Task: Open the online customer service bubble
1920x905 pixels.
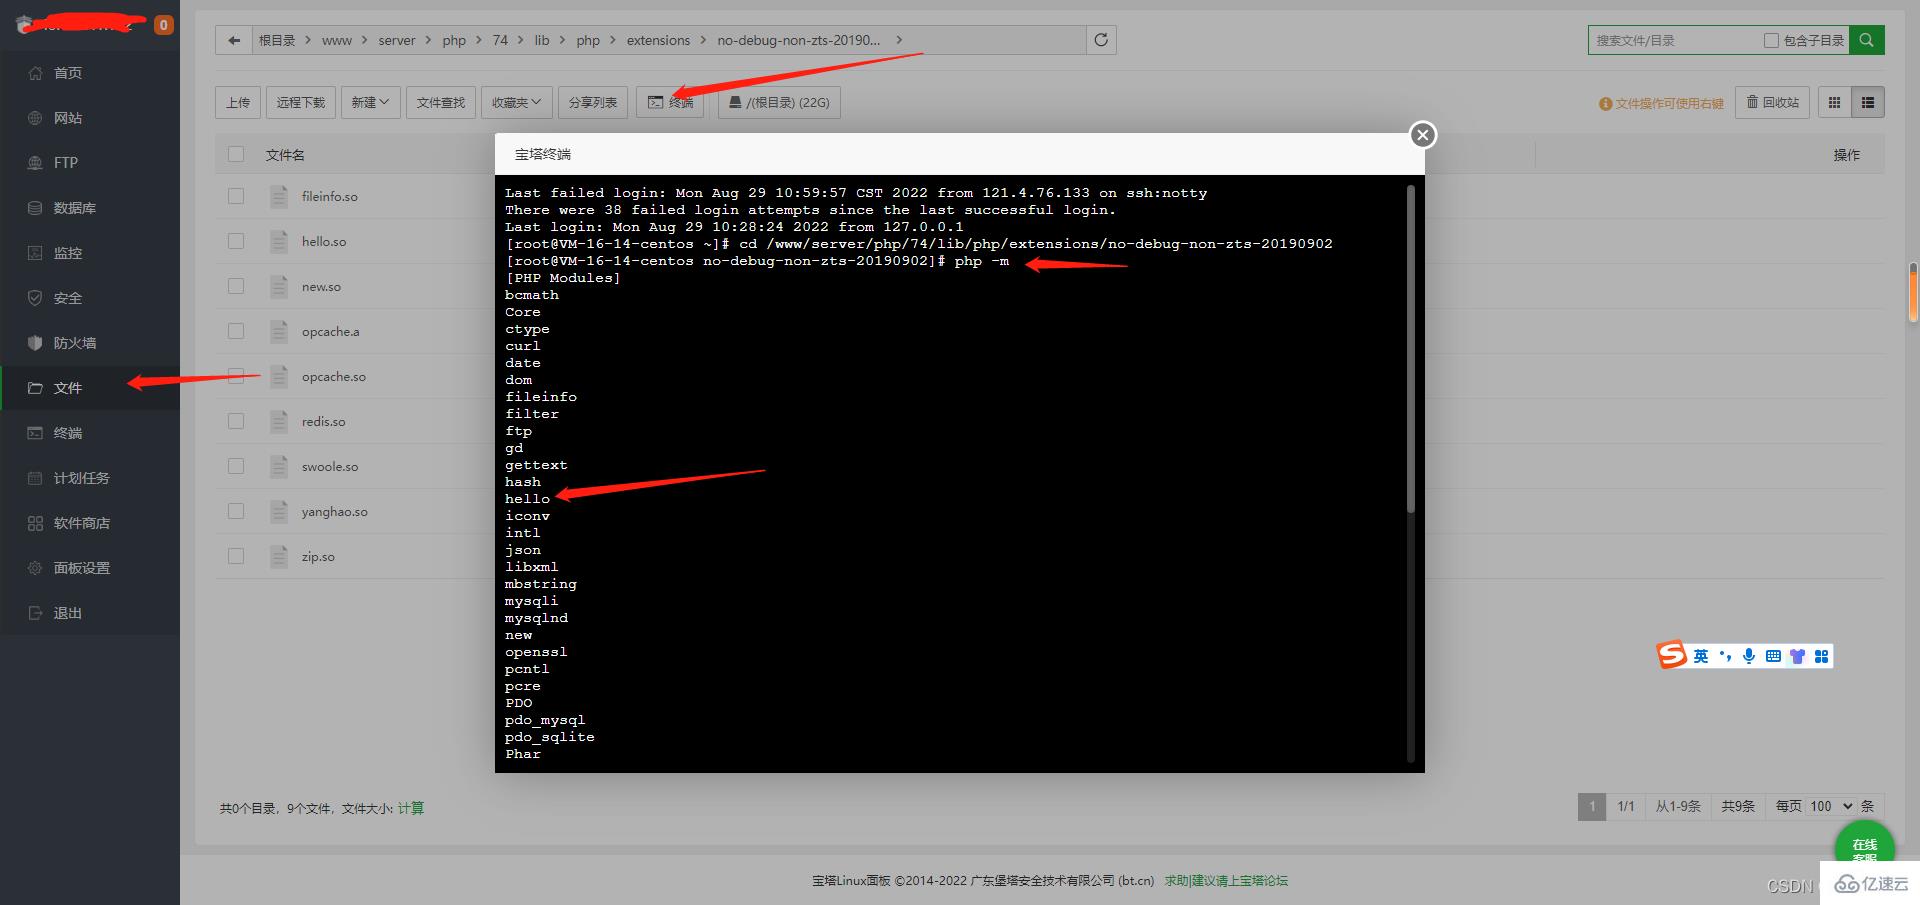Action: (x=1864, y=846)
